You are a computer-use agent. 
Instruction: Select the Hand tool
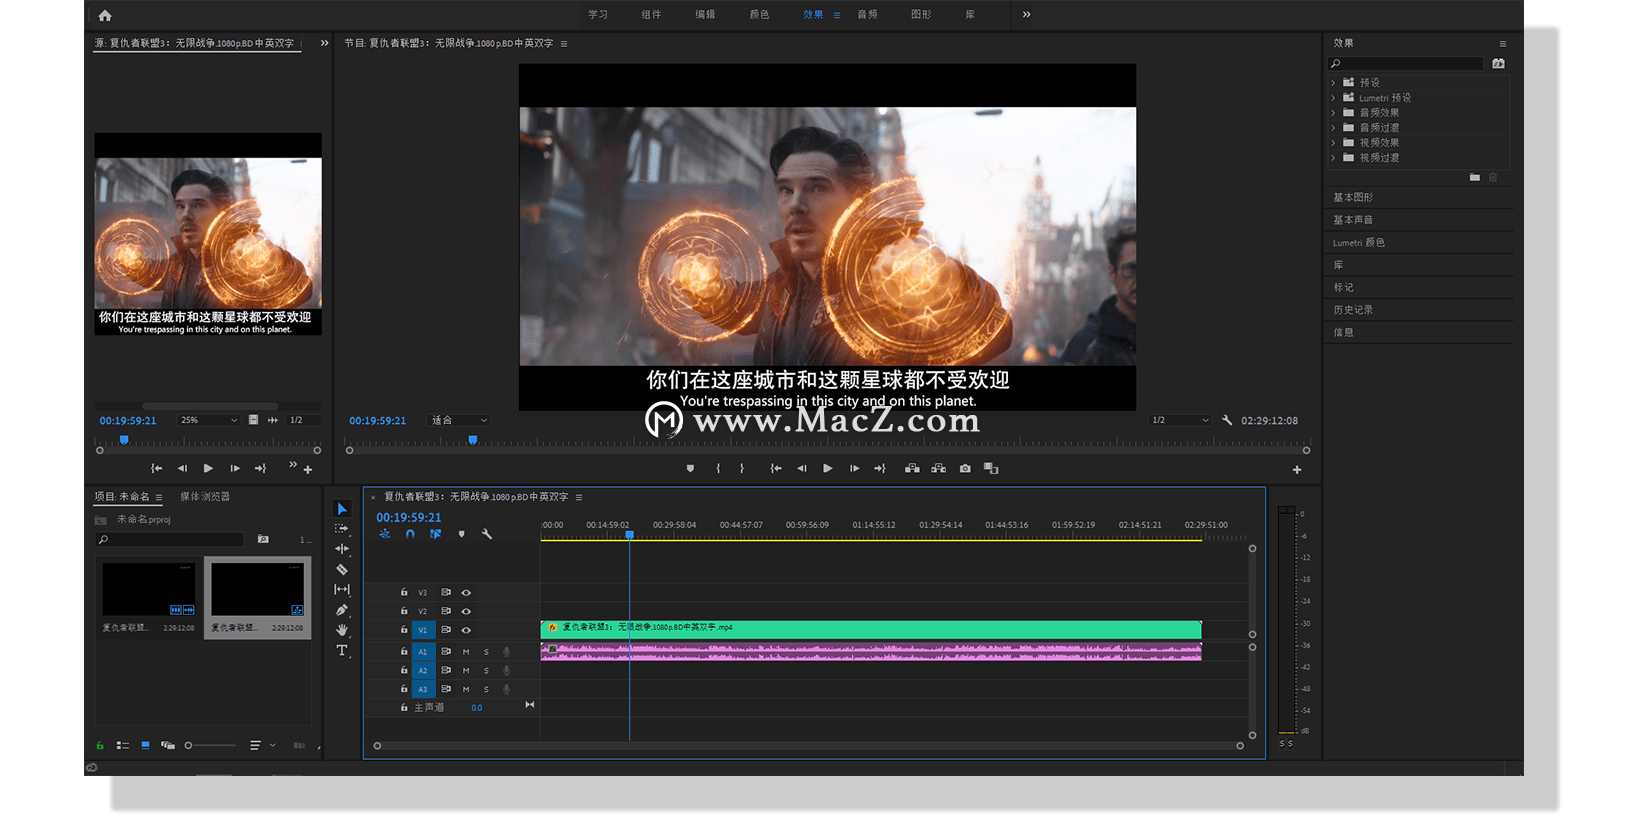coord(342,630)
